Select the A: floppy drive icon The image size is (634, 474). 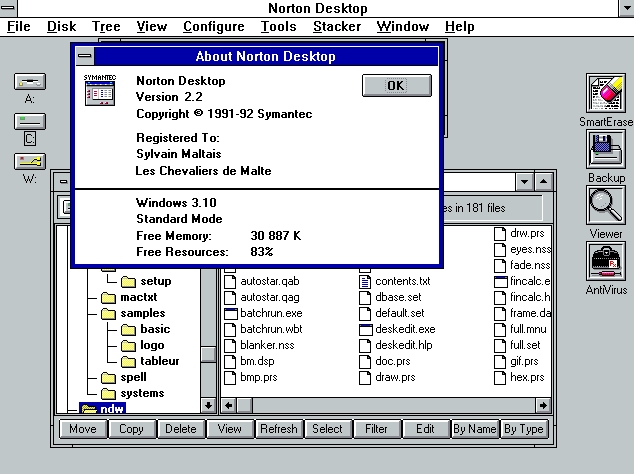point(29,82)
